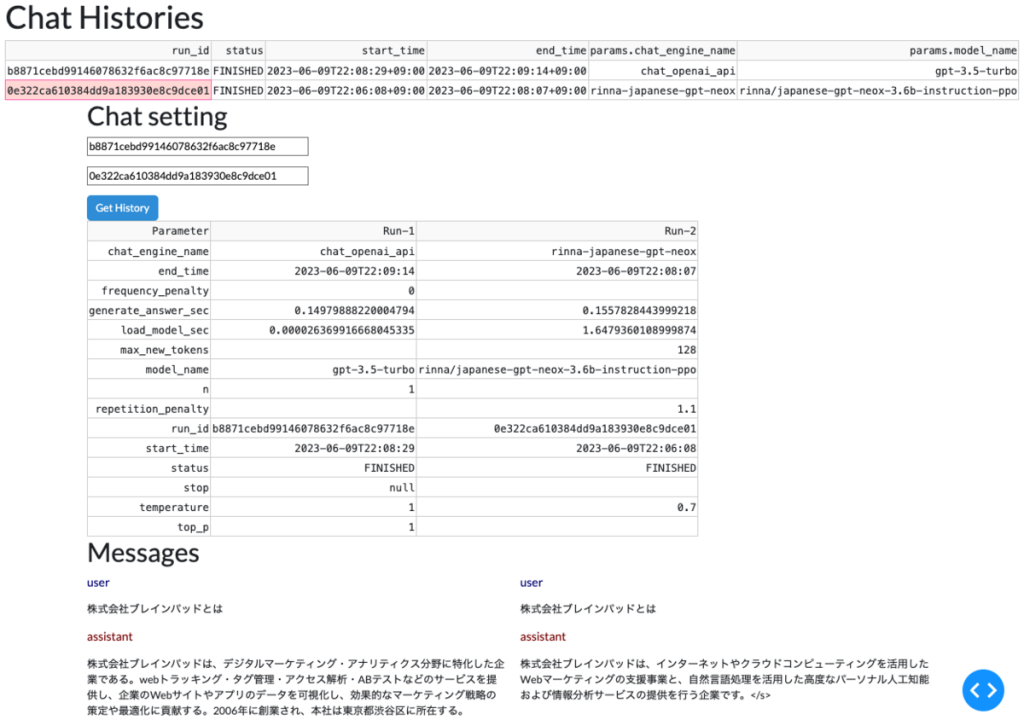Click the Messages heading
Screen dimensions: 1024x726
tap(143, 552)
